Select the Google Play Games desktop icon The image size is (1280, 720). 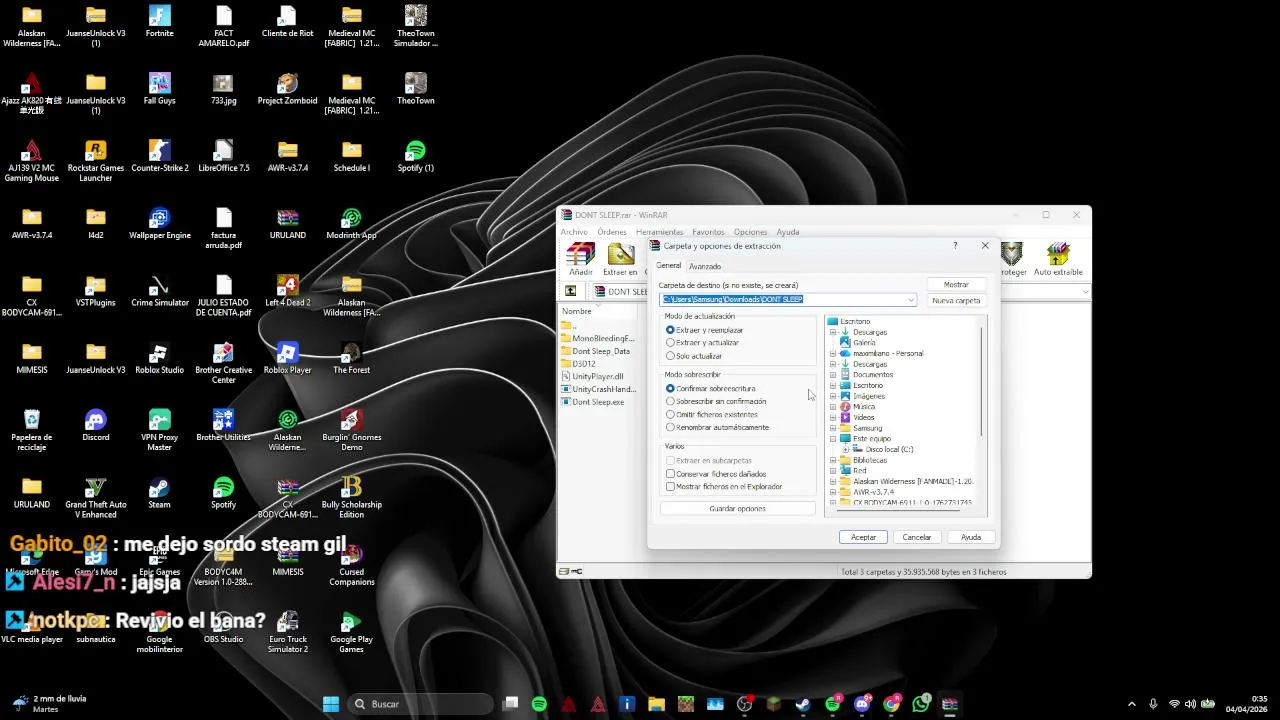(352, 632)
